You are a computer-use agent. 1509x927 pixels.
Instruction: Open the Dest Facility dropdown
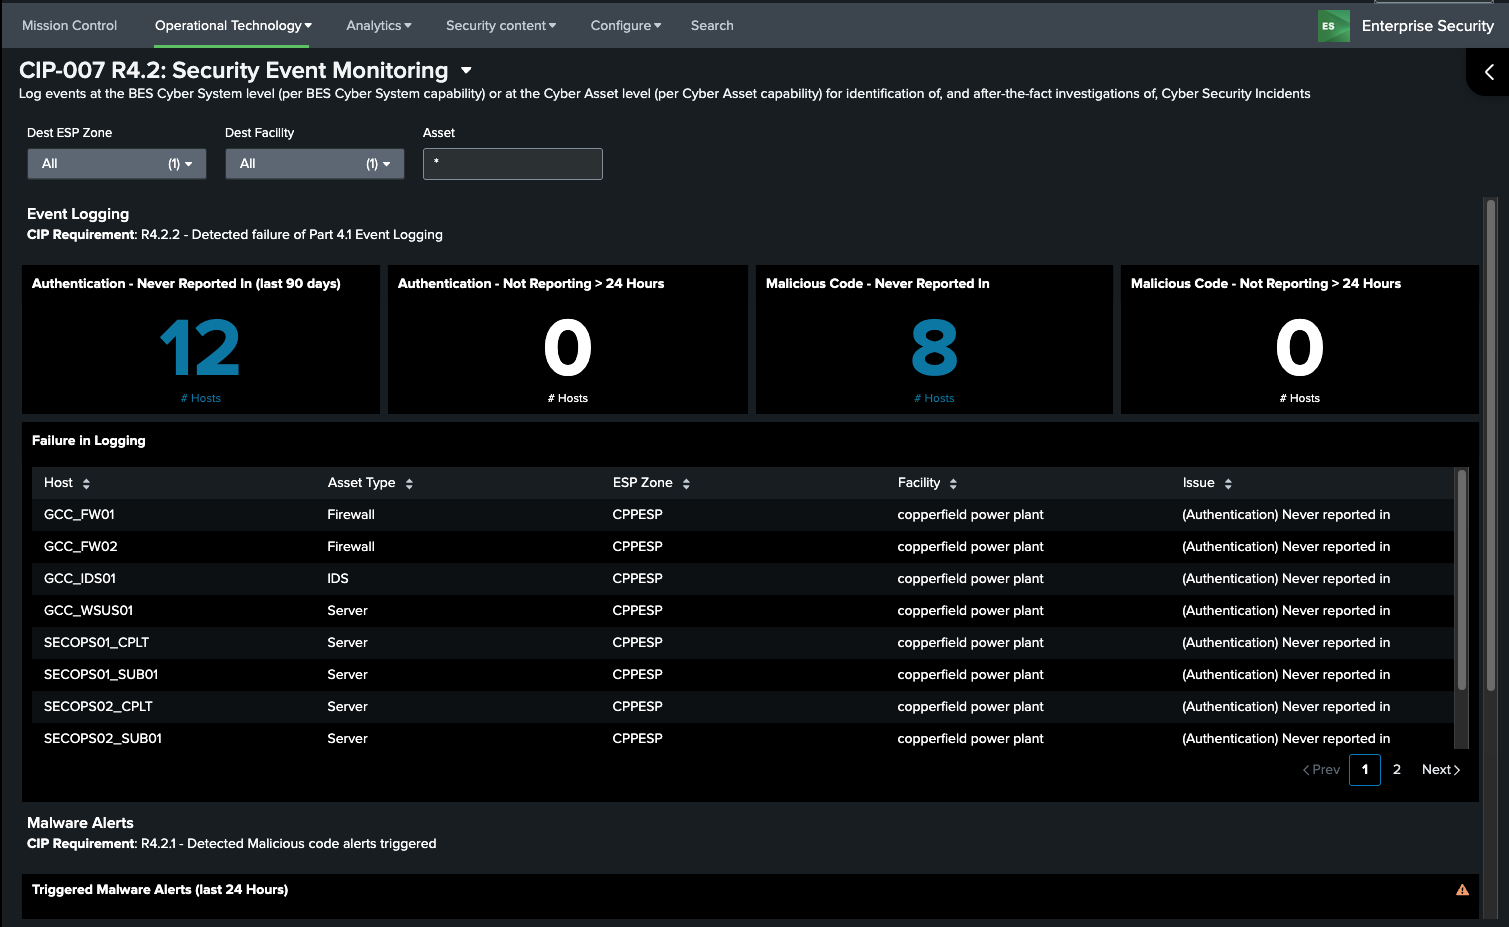click(x=314, y=164)
